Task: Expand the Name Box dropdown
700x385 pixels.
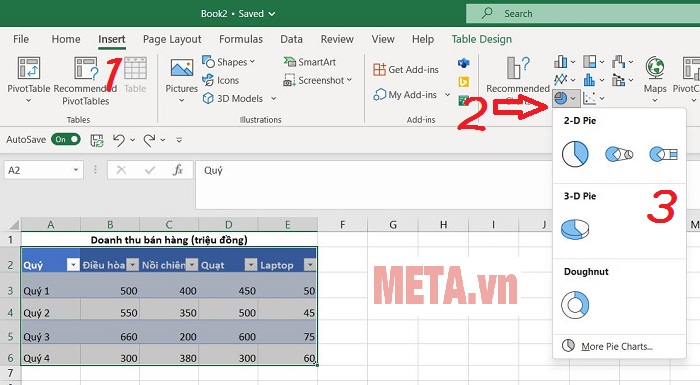Action: [76, 170]
